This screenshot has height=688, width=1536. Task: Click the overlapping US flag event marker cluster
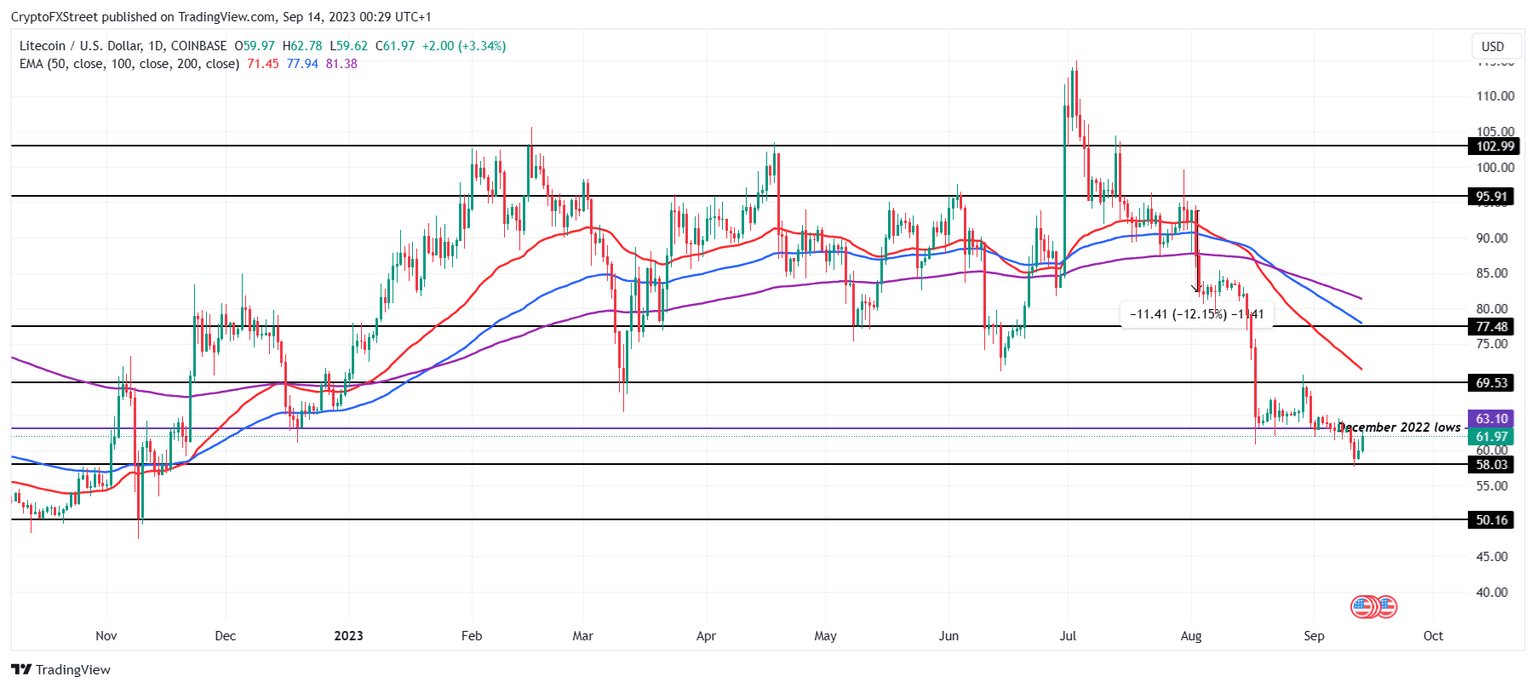click(x=1372, y=606)
